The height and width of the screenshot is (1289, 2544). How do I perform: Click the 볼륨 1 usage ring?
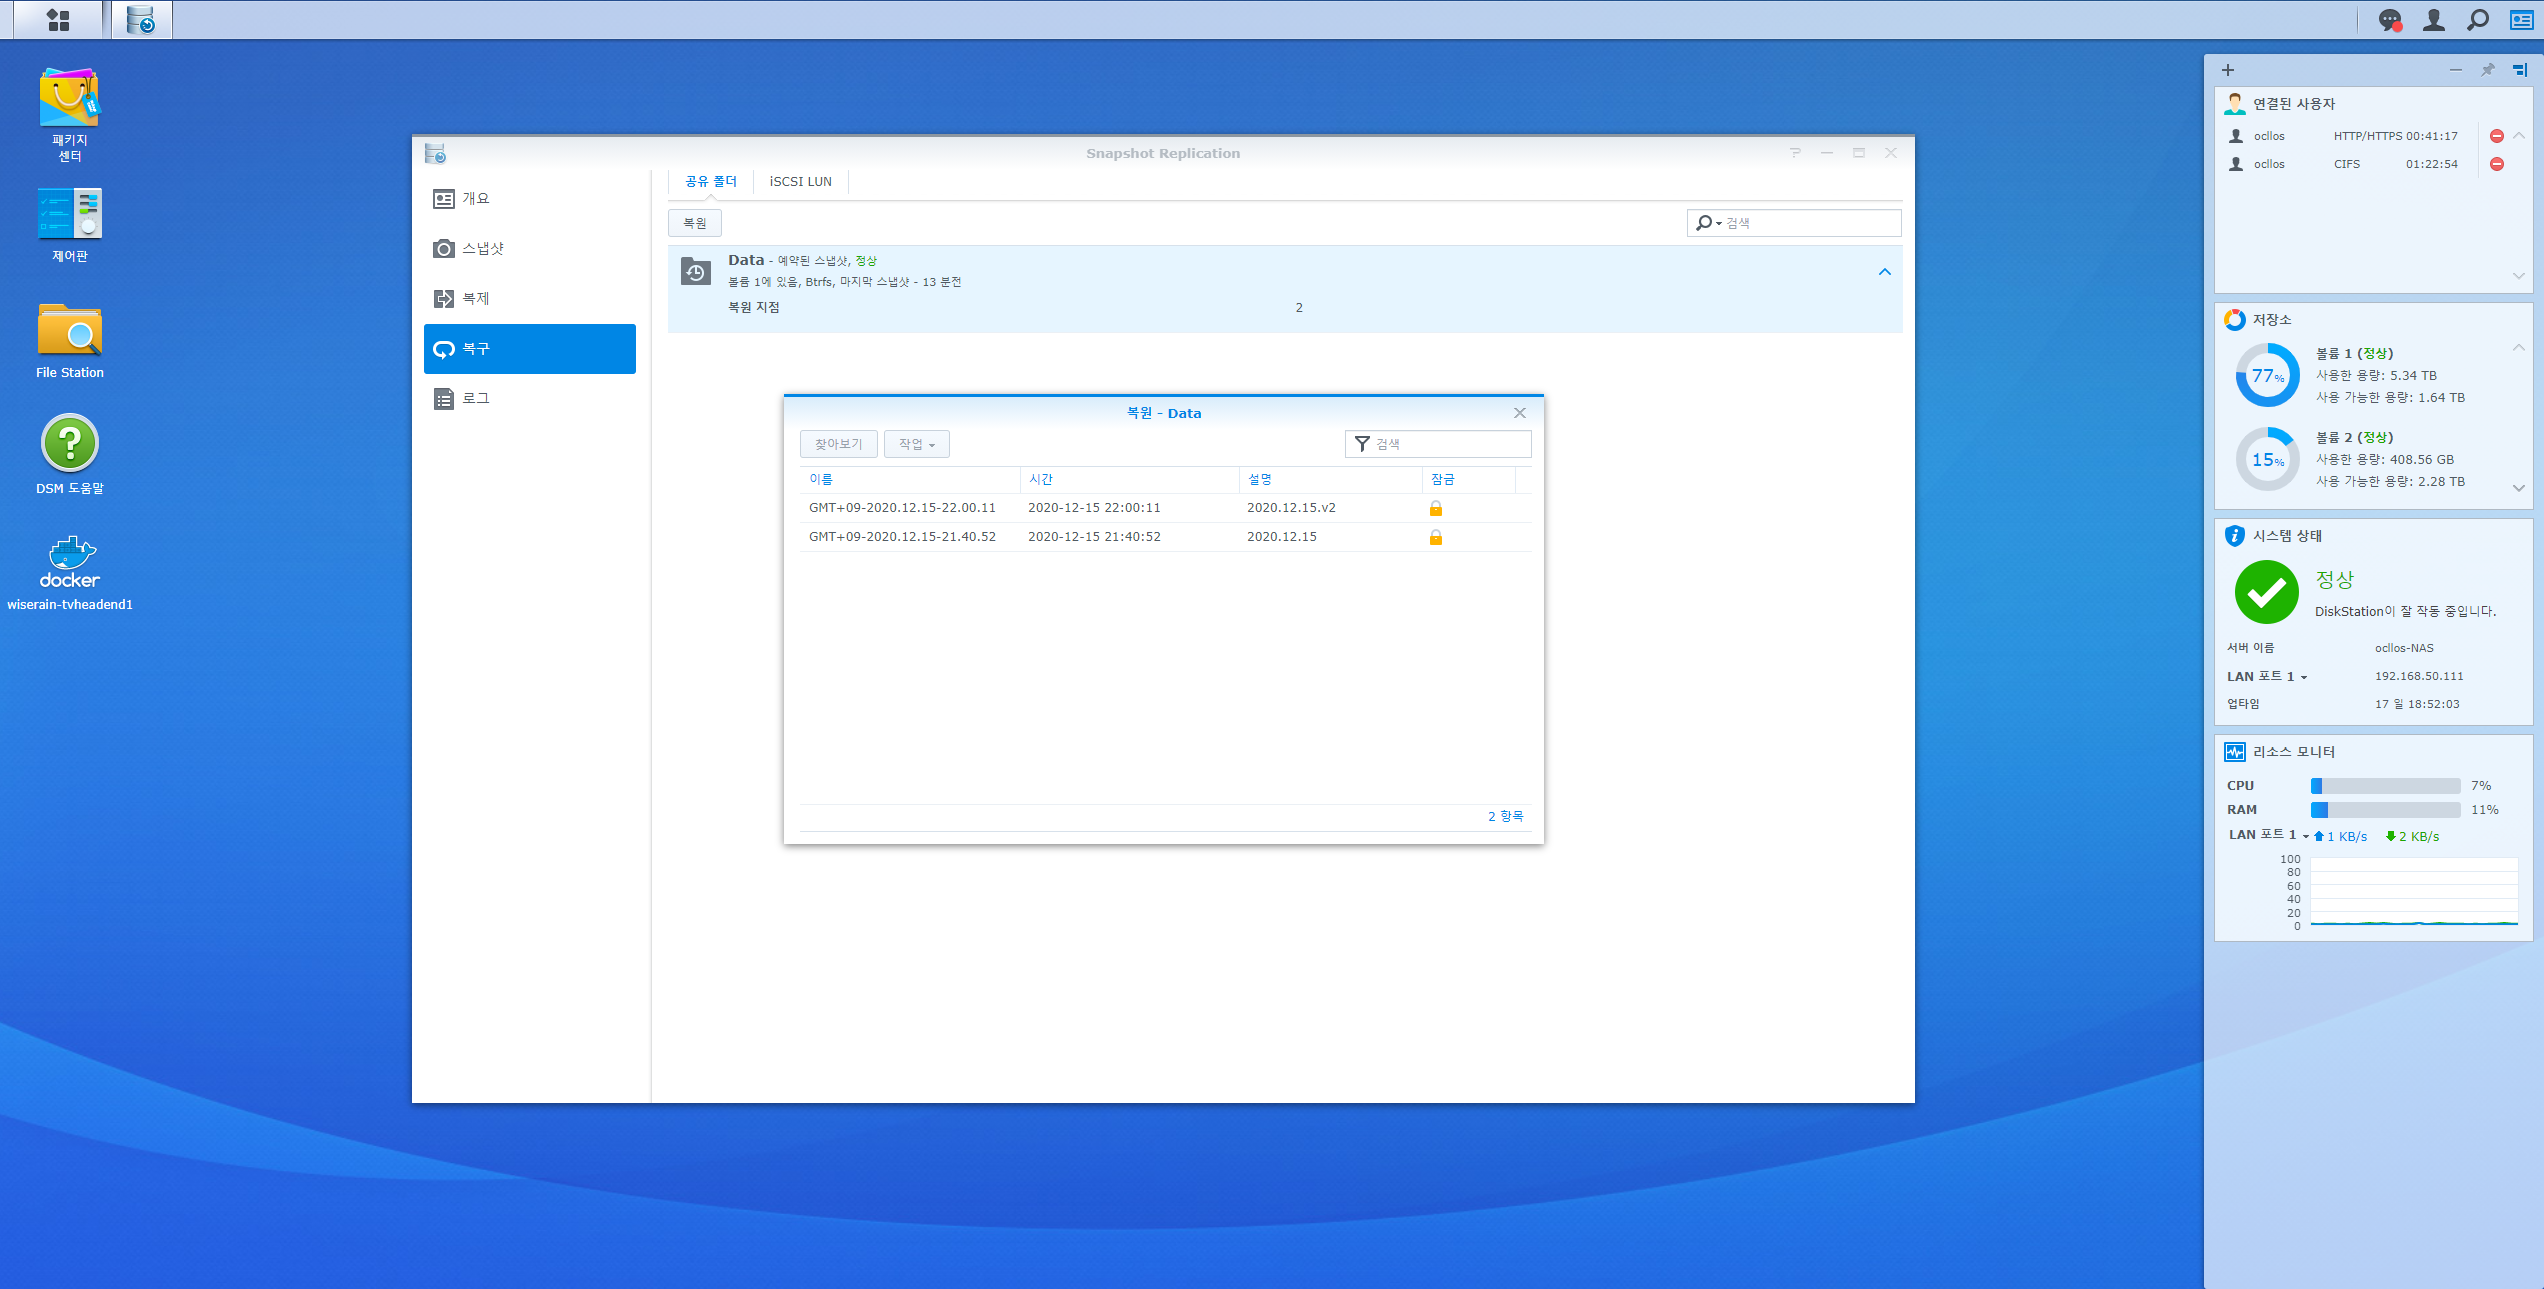2267,375
